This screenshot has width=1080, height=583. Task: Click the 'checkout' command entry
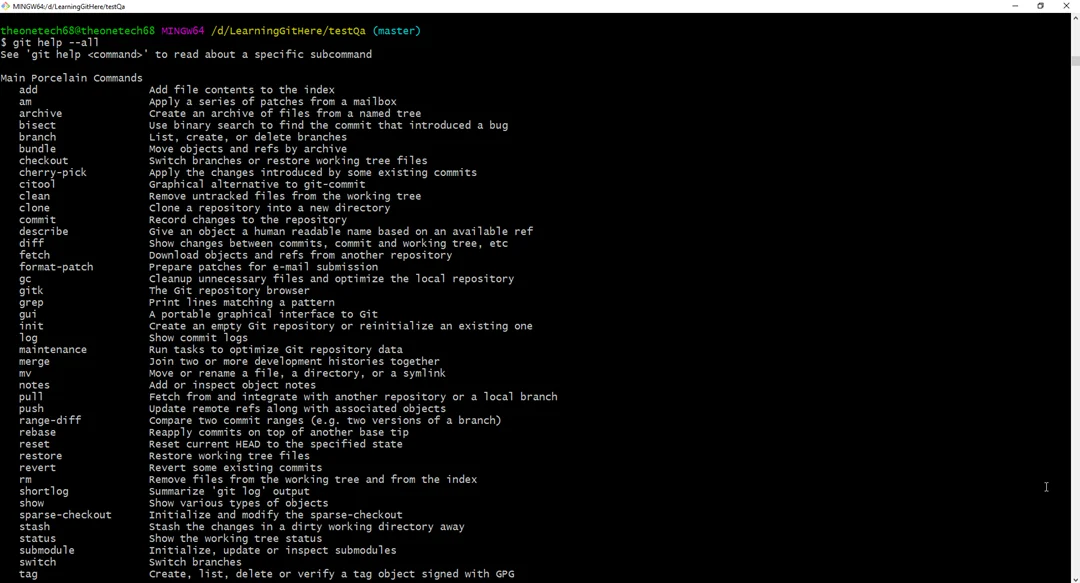tap(43, 160)
